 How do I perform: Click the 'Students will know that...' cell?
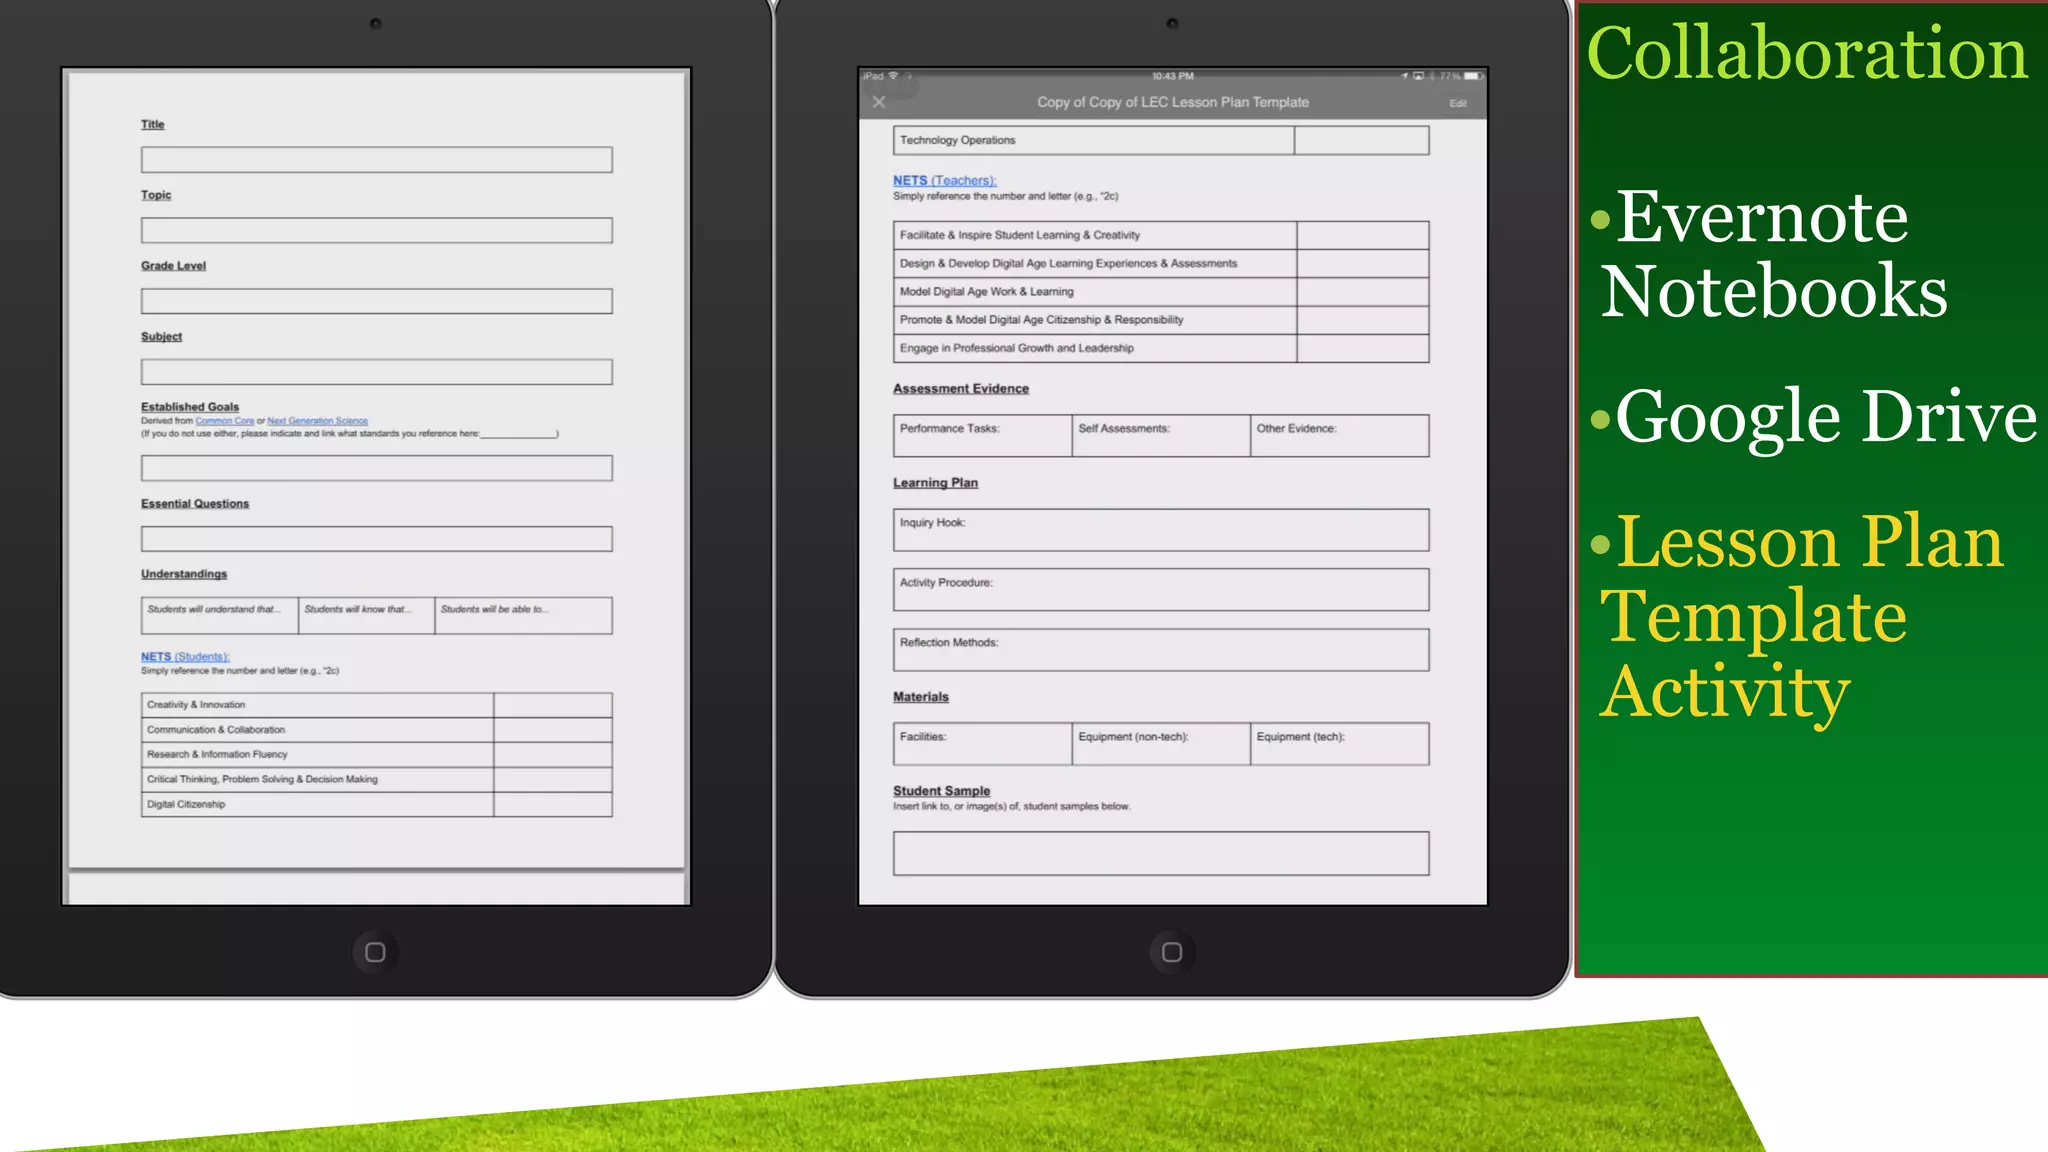pos(367,616)
